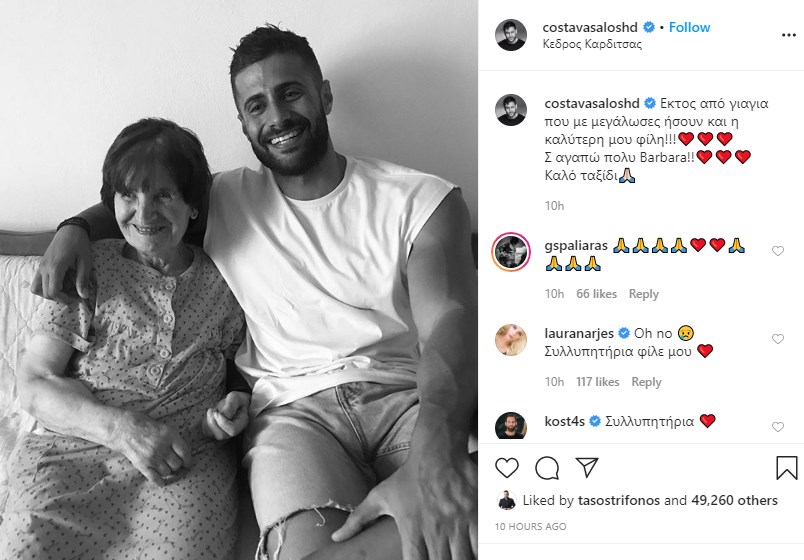This screenshot has height=560, width=804.
Task: Reply to gspaliaras comment
Action: click(x=644, y=294)
